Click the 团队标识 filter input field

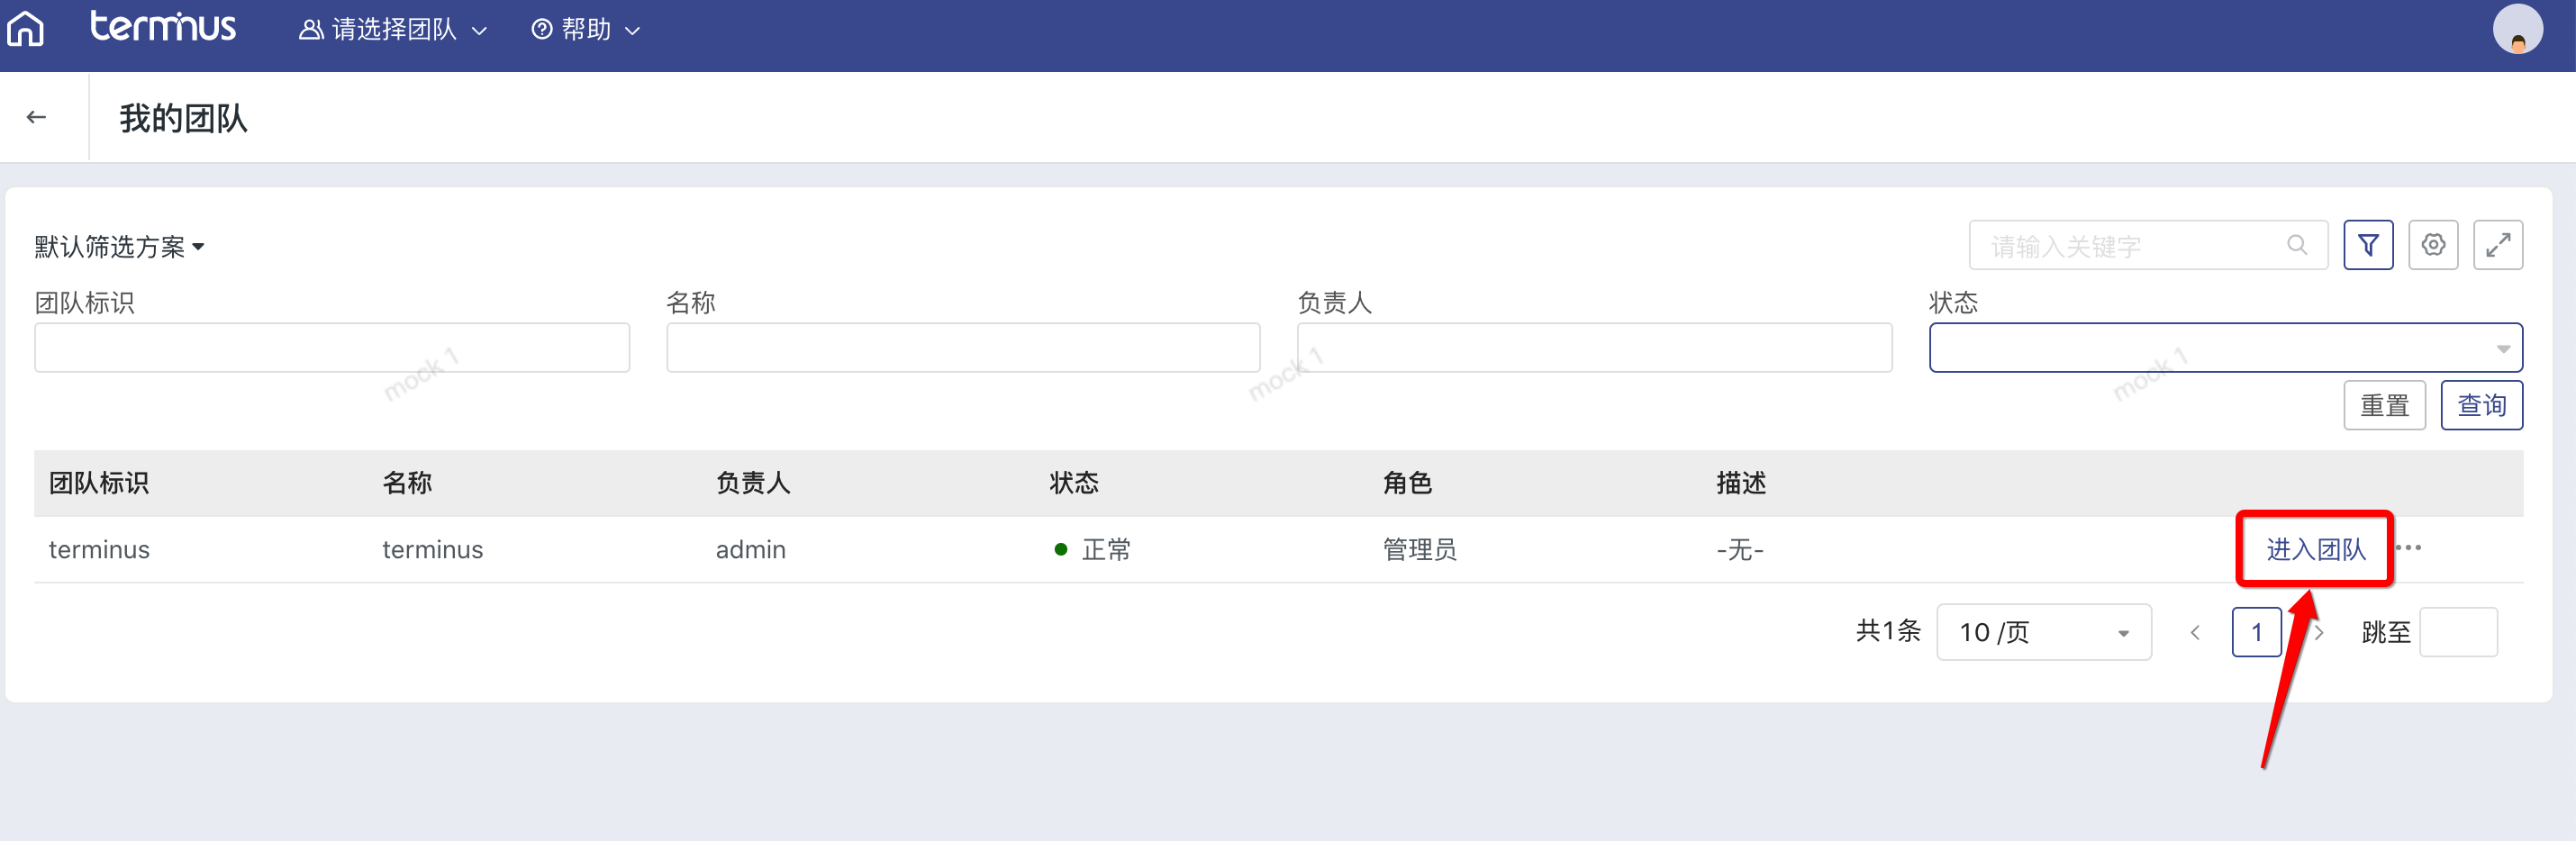coord(331,348)
